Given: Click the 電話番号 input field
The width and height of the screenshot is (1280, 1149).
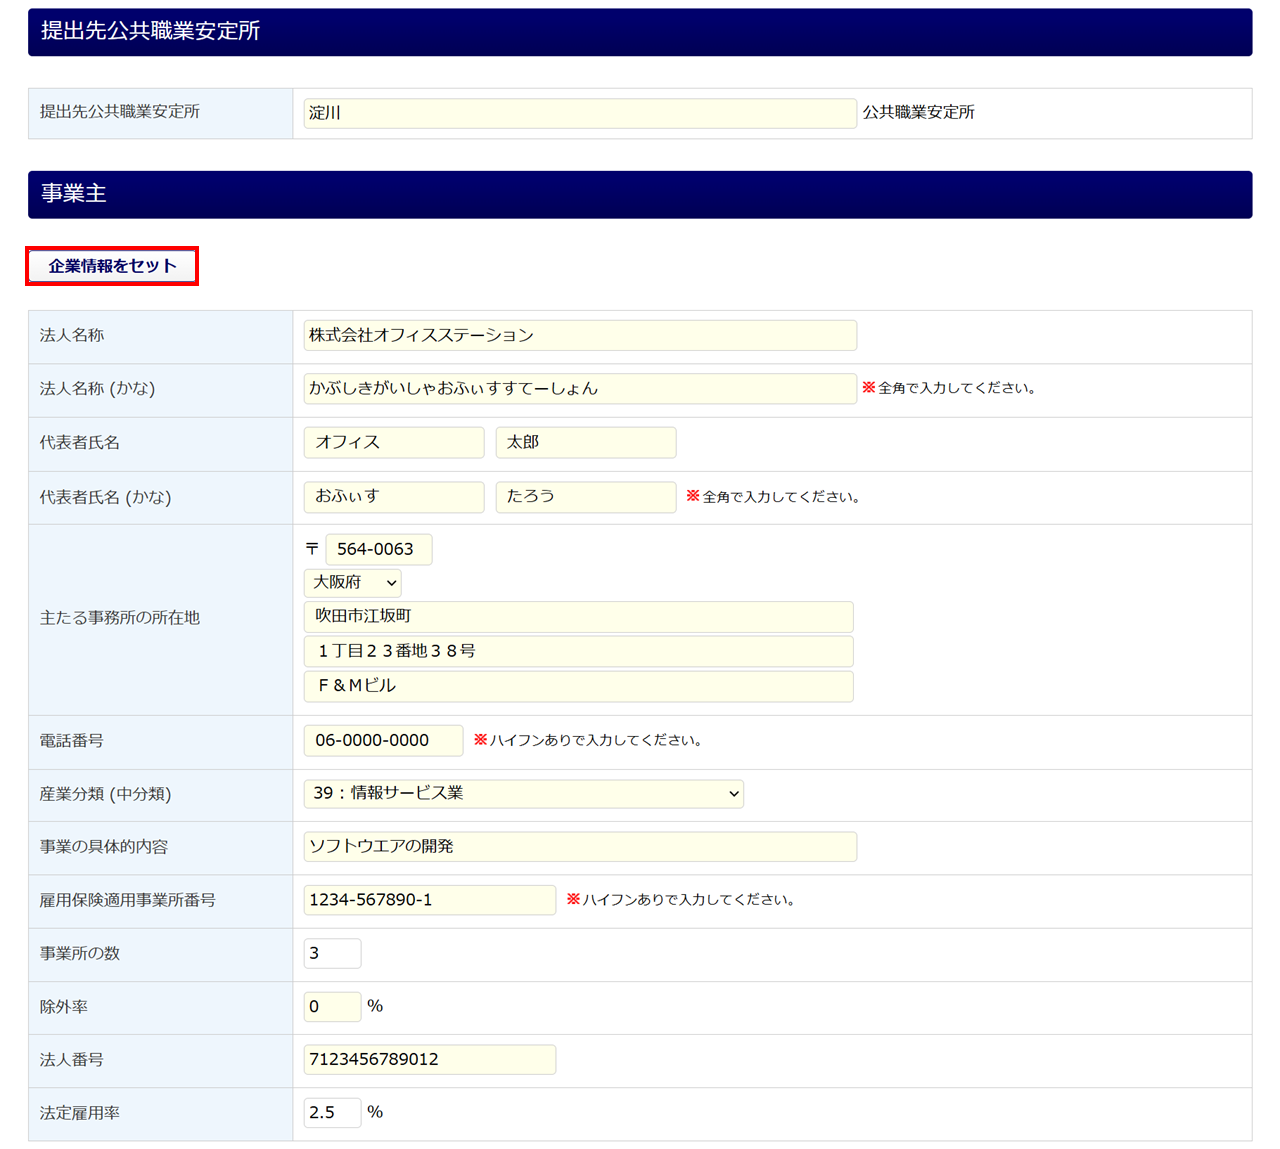Looking at the screenshot, I should coord(383,740).
